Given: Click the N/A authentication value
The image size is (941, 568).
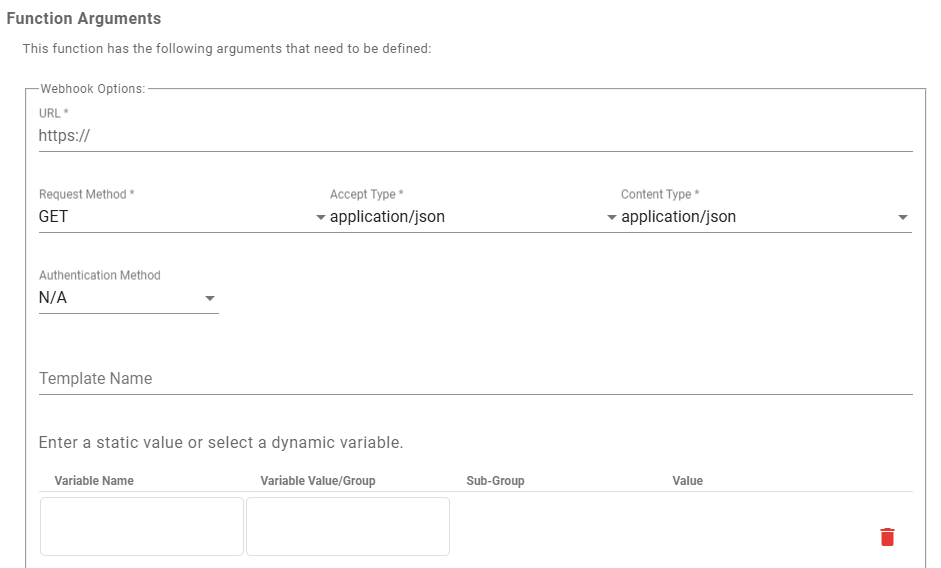Looking at the screenshot, I should click(x=53, y=298).
